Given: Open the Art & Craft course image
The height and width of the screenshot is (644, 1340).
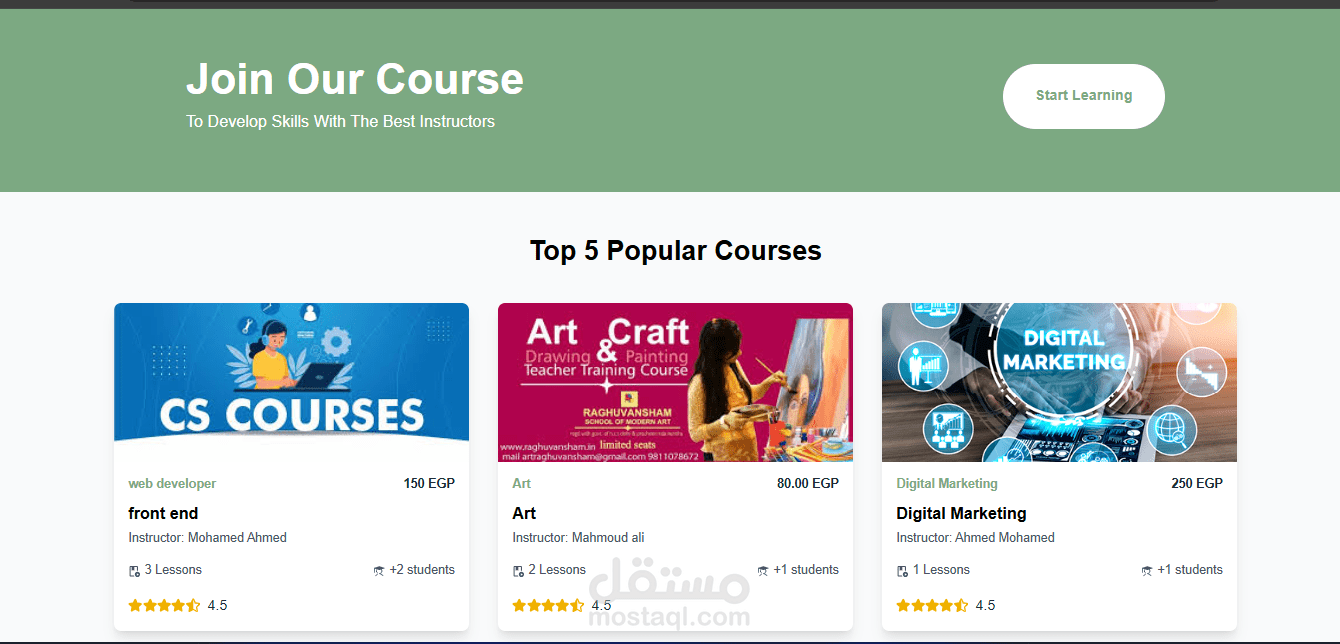Looking at the screenshot, I should point(675,382).
